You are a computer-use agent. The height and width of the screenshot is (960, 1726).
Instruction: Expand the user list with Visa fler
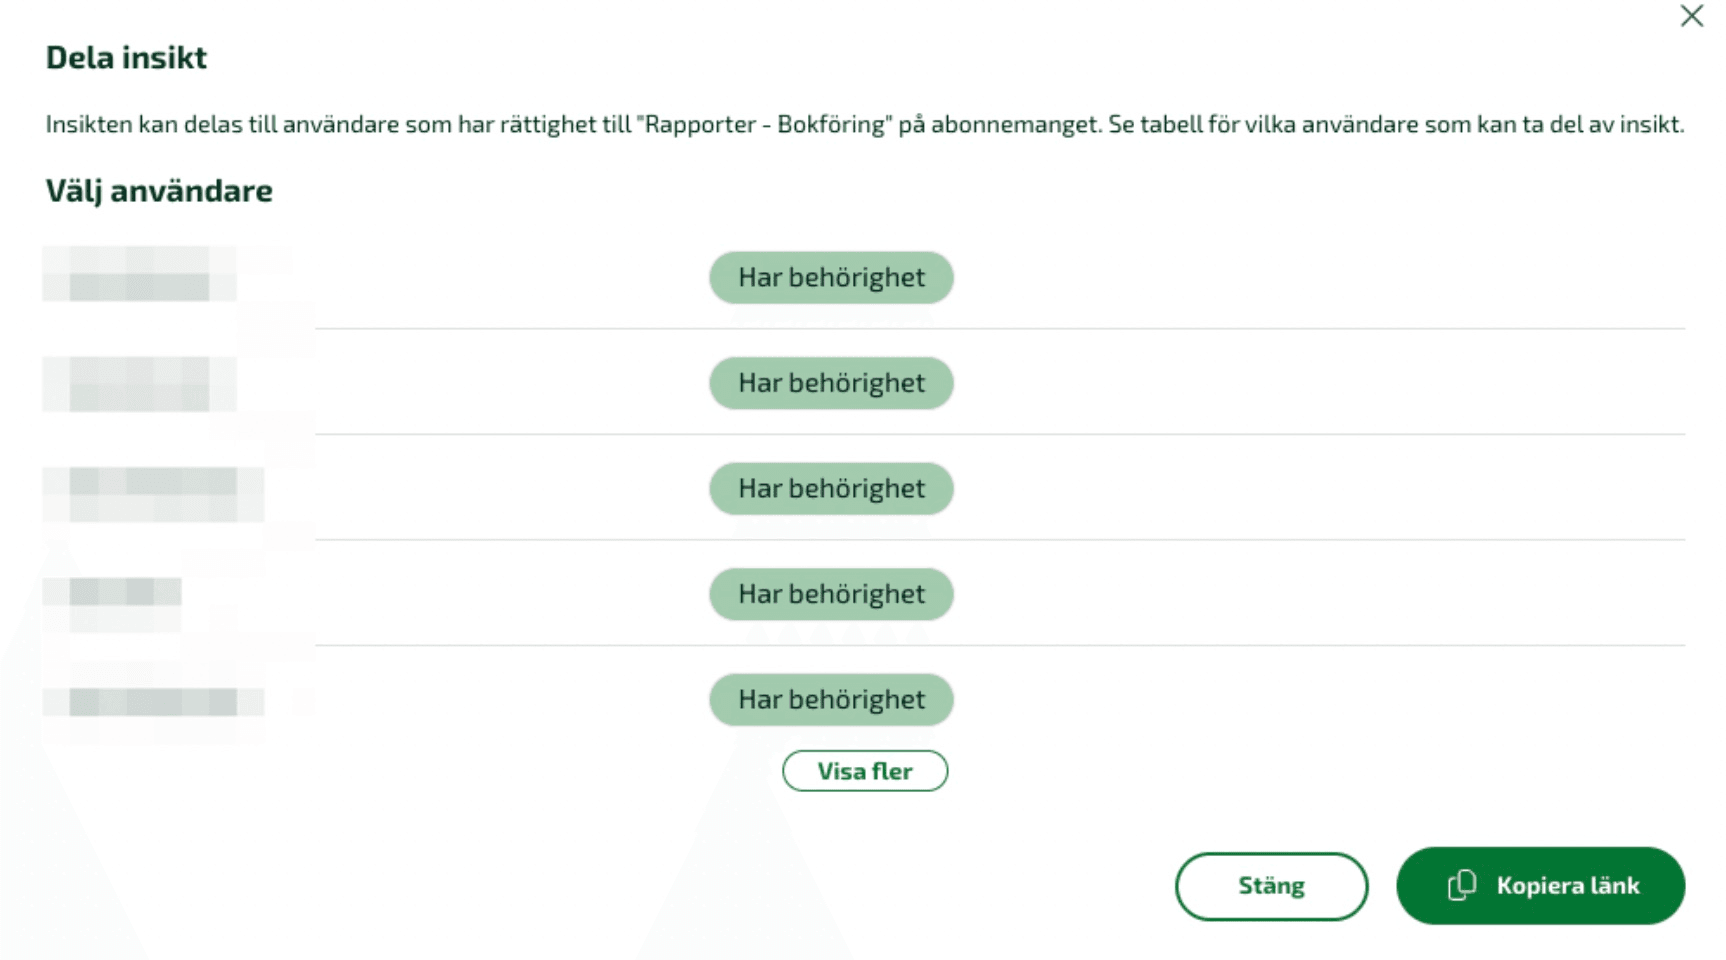pyautogui.click(x=865, y=771)
